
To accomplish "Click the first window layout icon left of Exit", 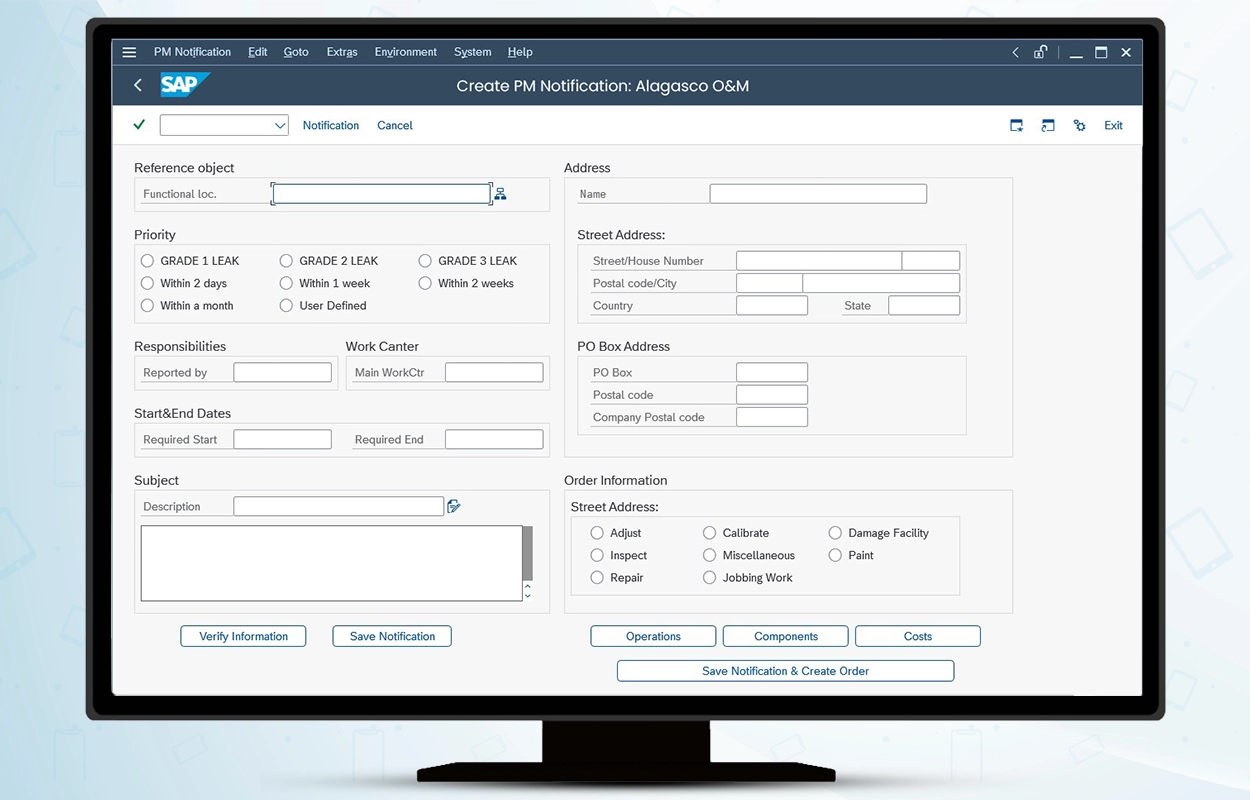I will [1016, 125].
